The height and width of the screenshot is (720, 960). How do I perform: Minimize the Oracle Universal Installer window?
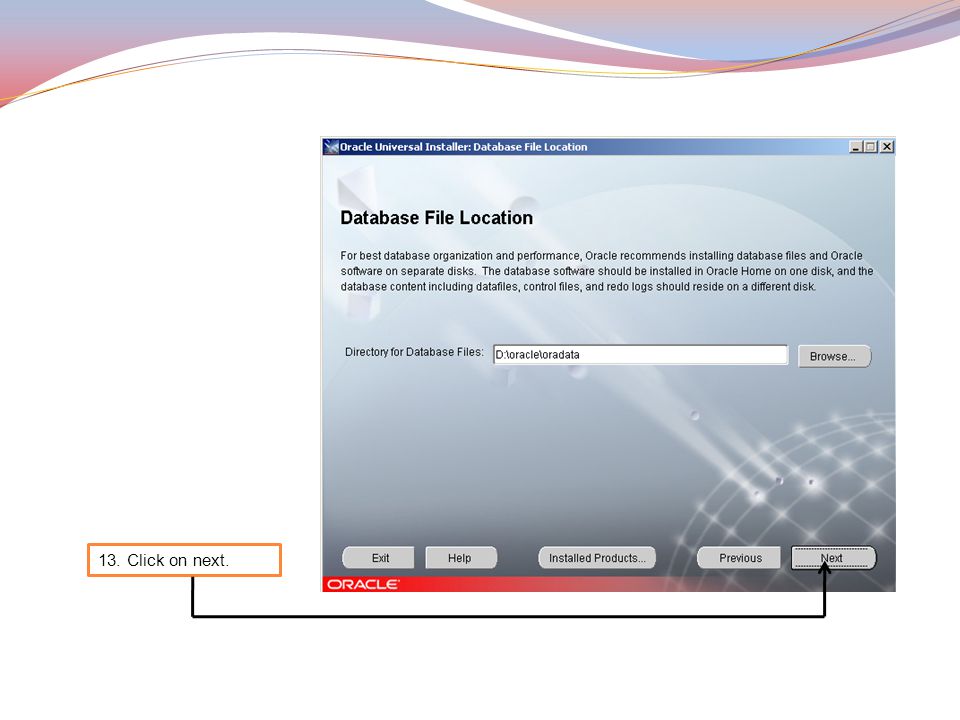[856, 147]
